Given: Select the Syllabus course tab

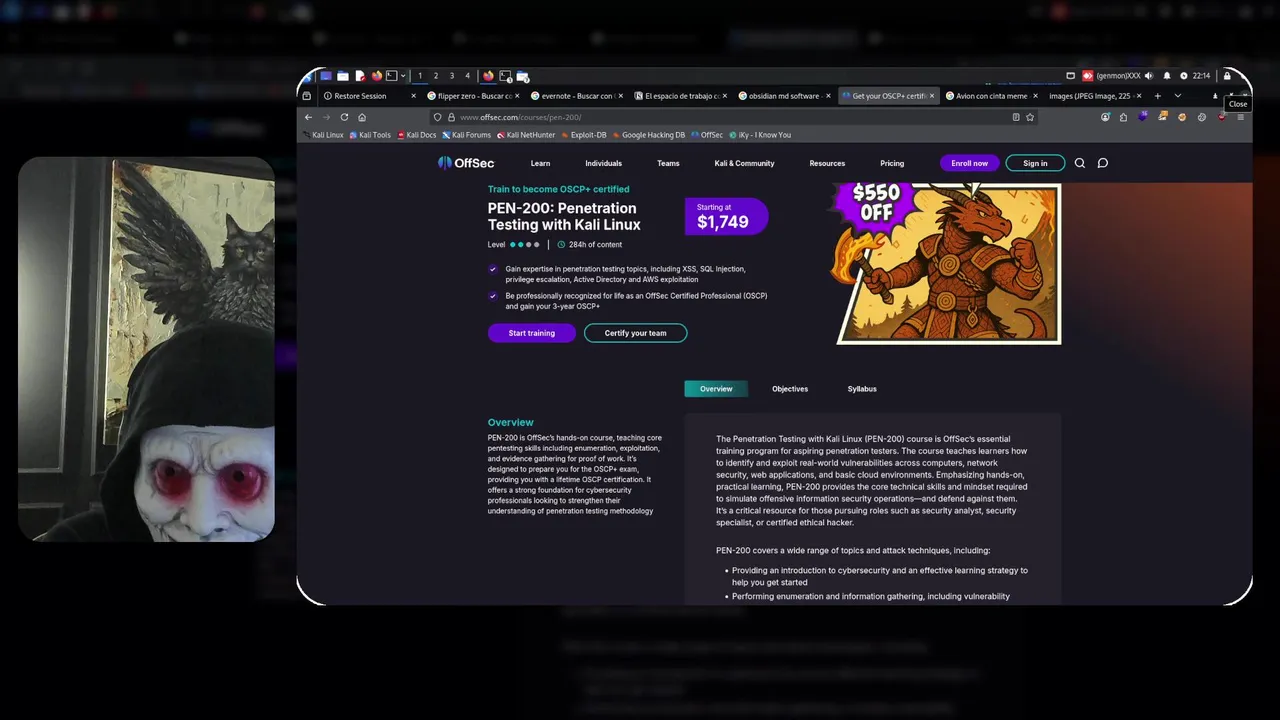Looking at the screenshot, I should click(862, 389).
